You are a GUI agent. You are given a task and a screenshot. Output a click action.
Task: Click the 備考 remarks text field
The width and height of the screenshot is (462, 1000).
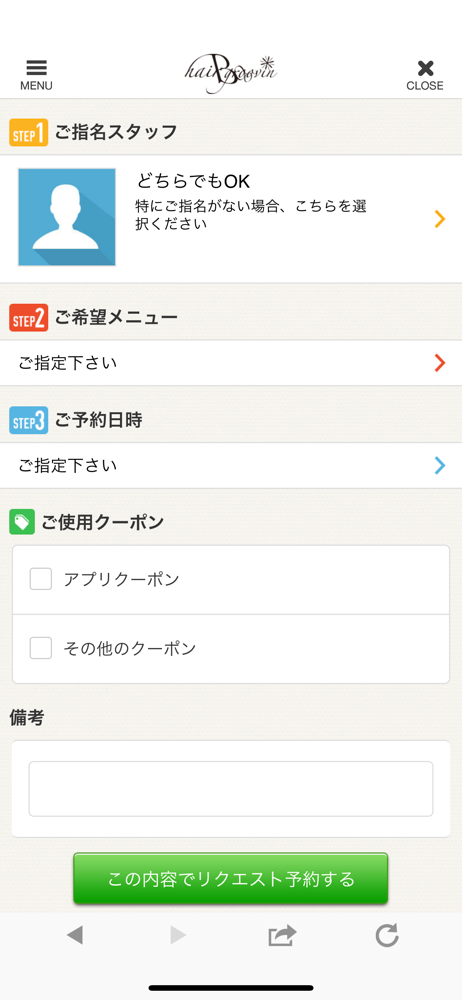coord(231,789)
